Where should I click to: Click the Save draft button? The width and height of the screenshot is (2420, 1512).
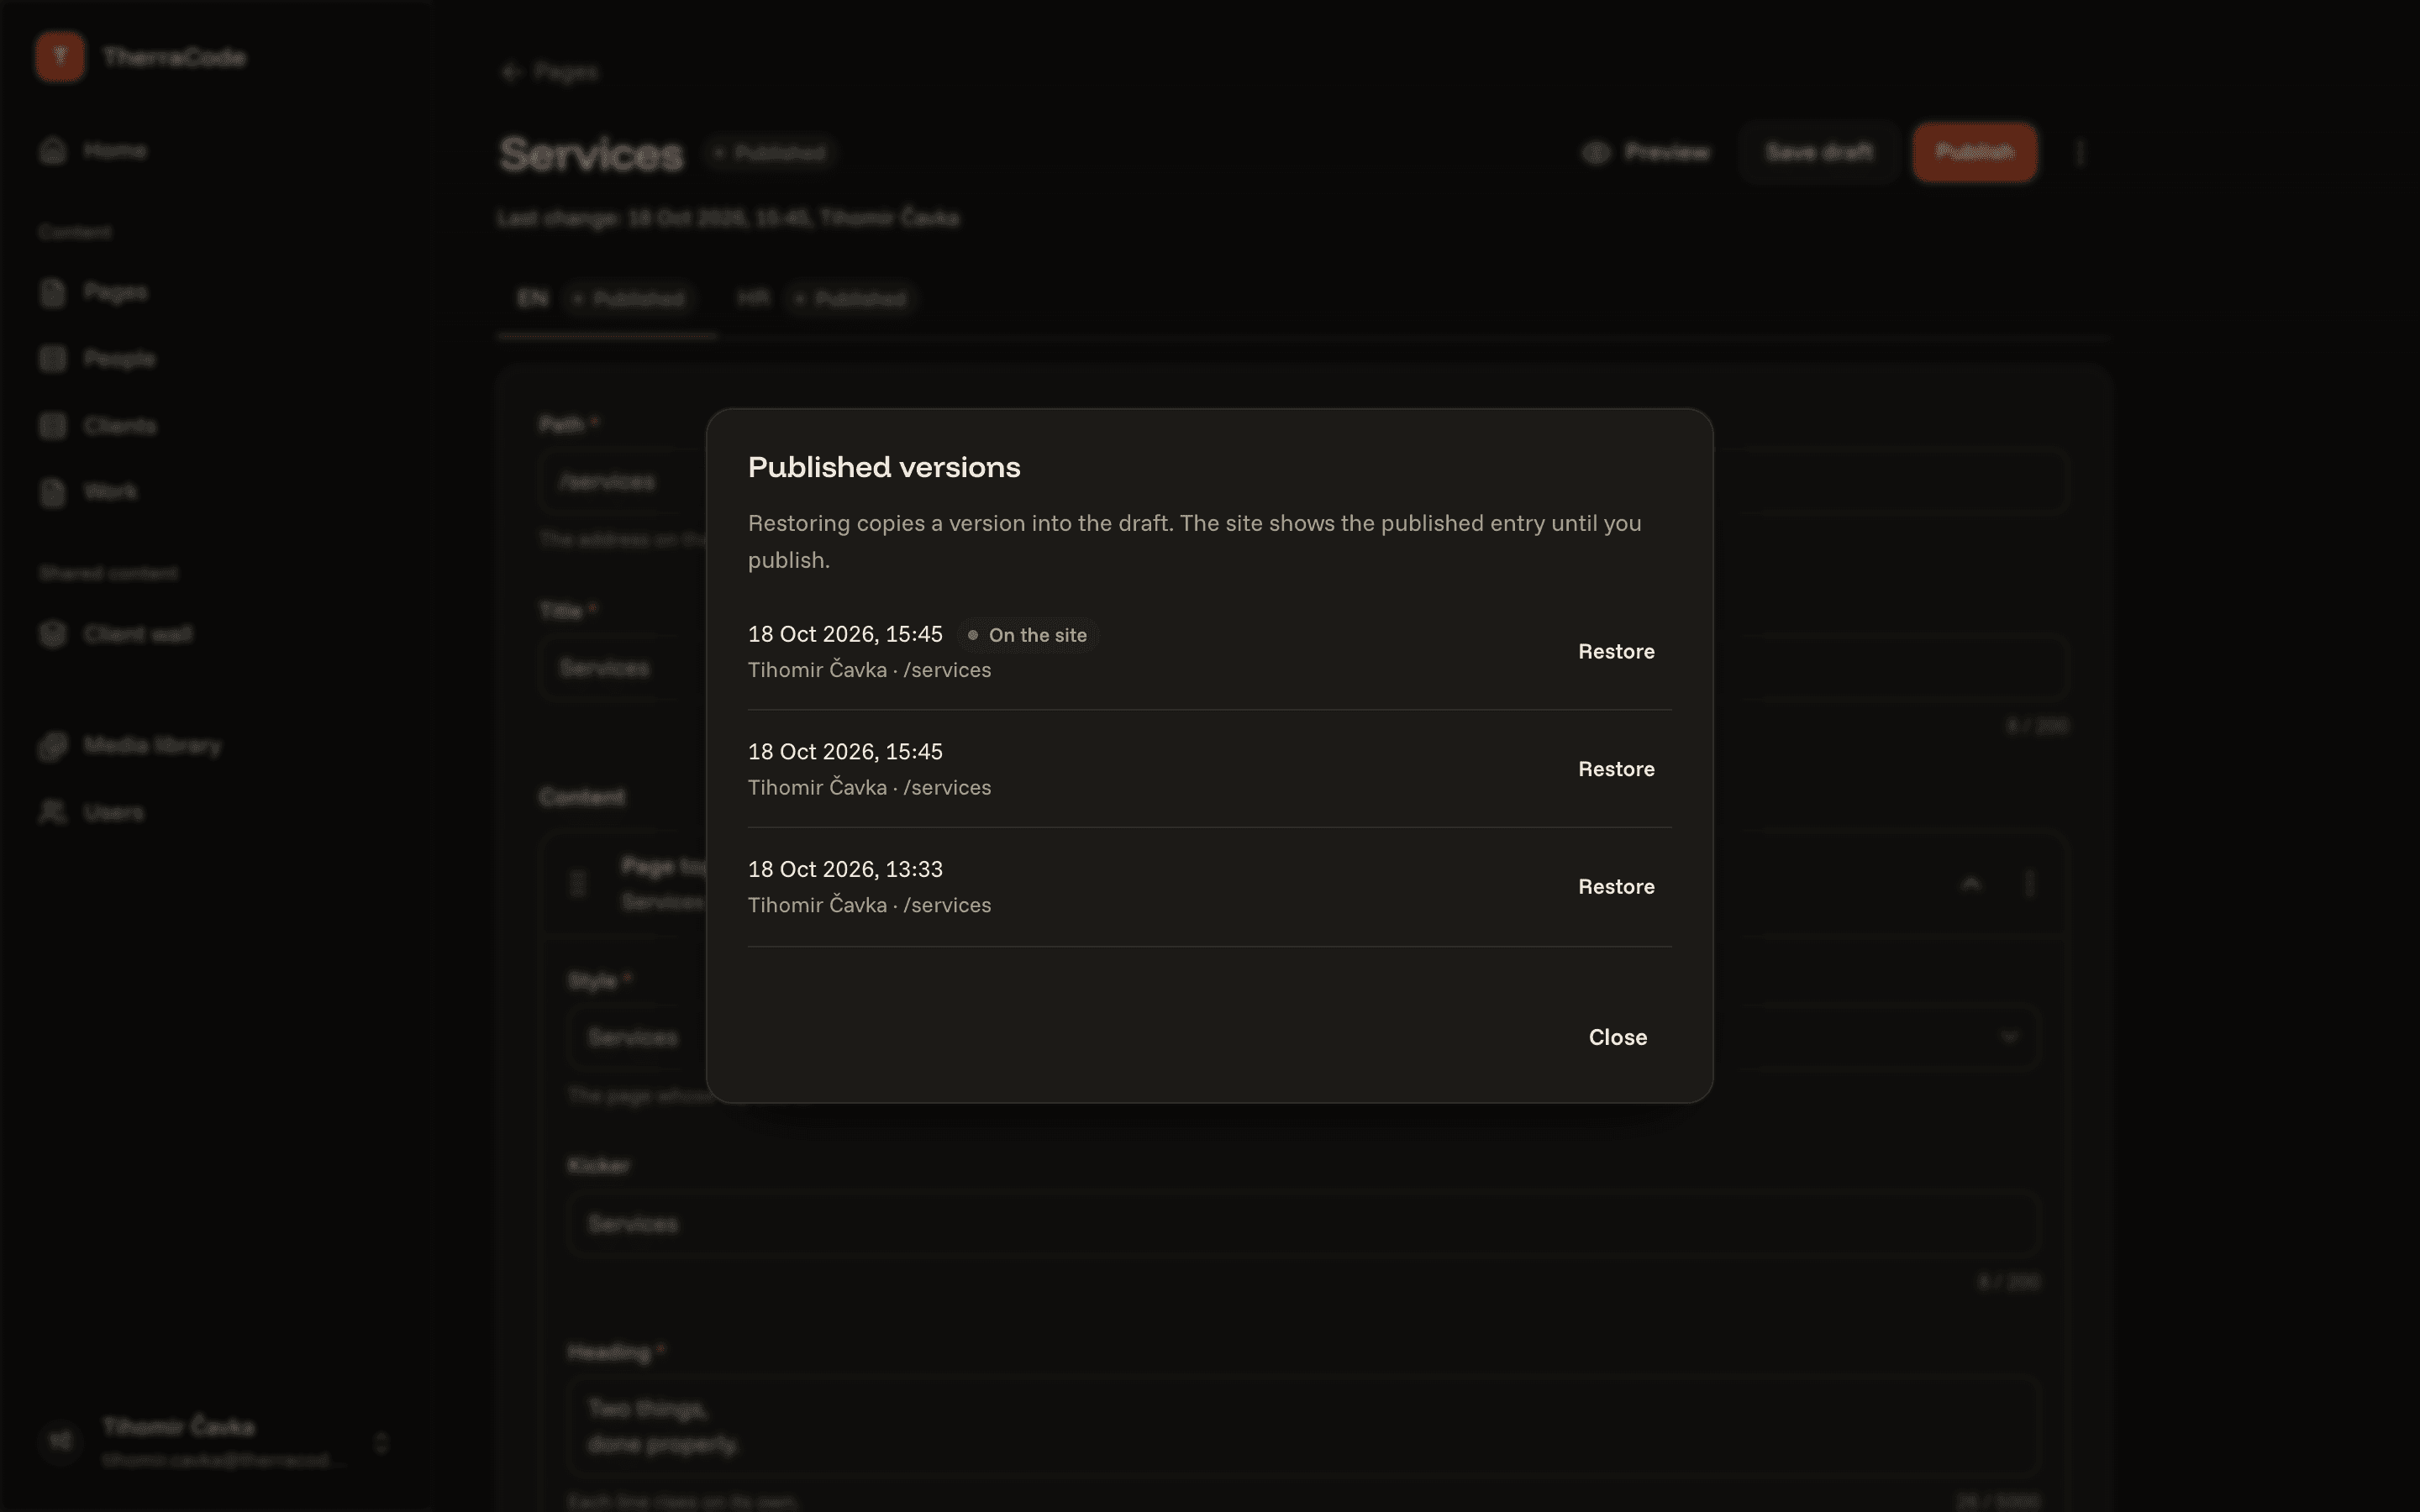click(x=1819, y=152)
